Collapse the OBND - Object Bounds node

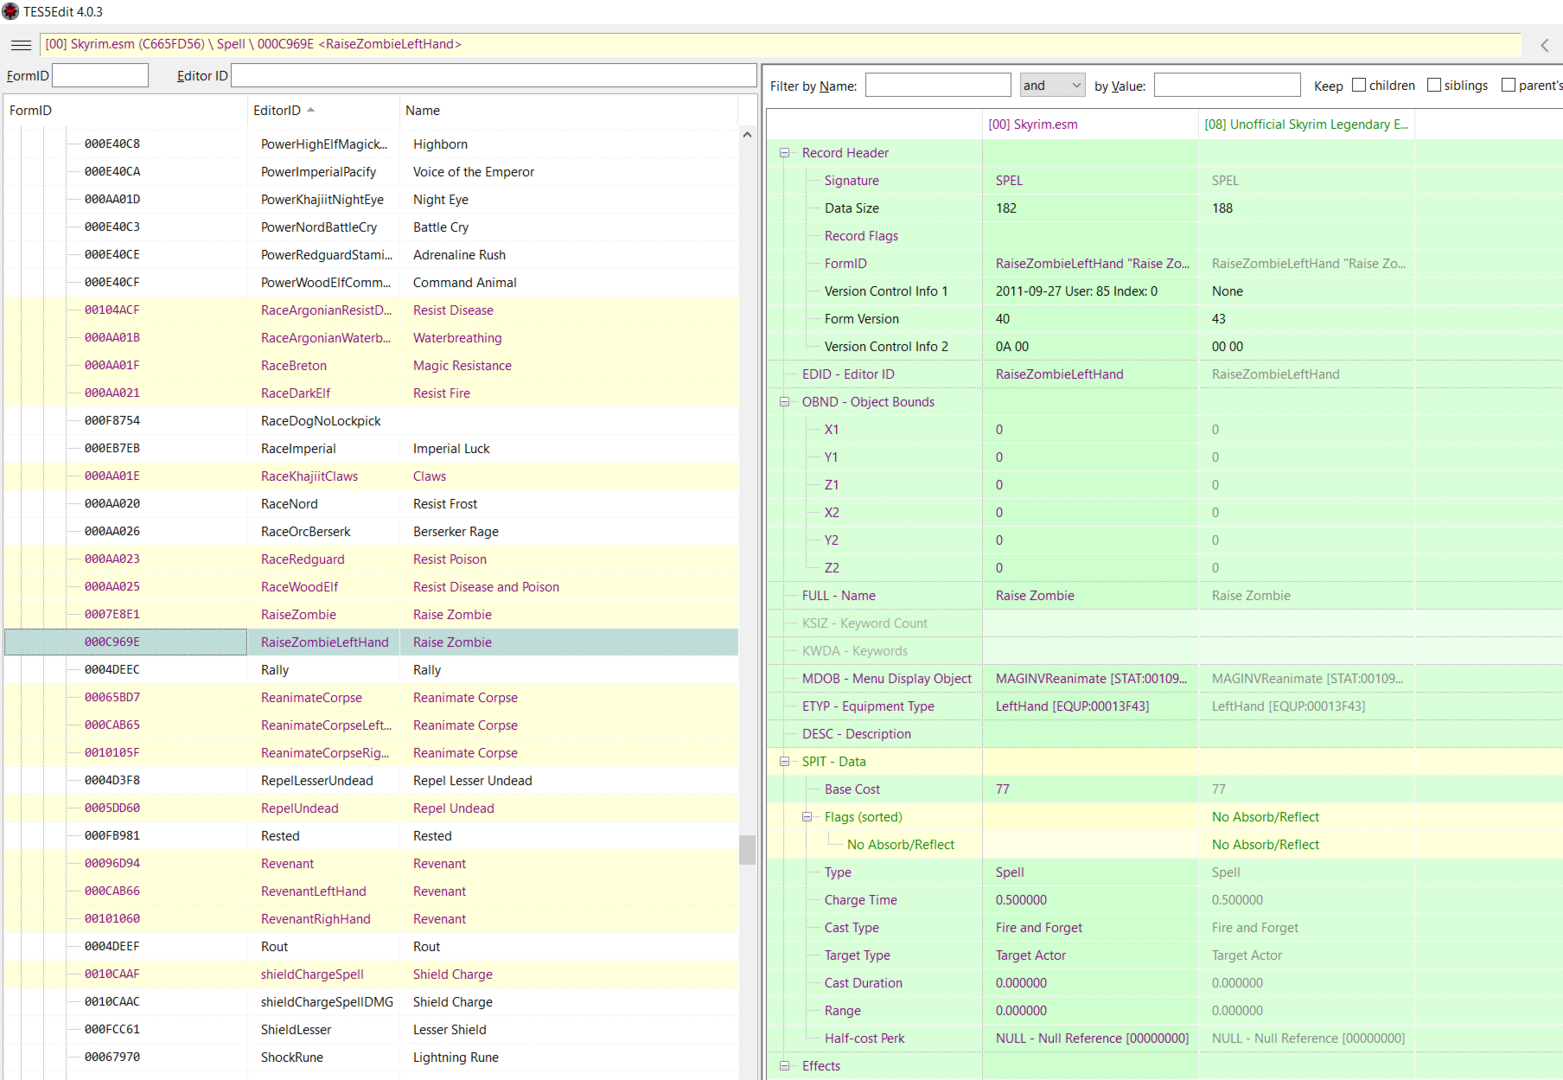tap(785, 402)
